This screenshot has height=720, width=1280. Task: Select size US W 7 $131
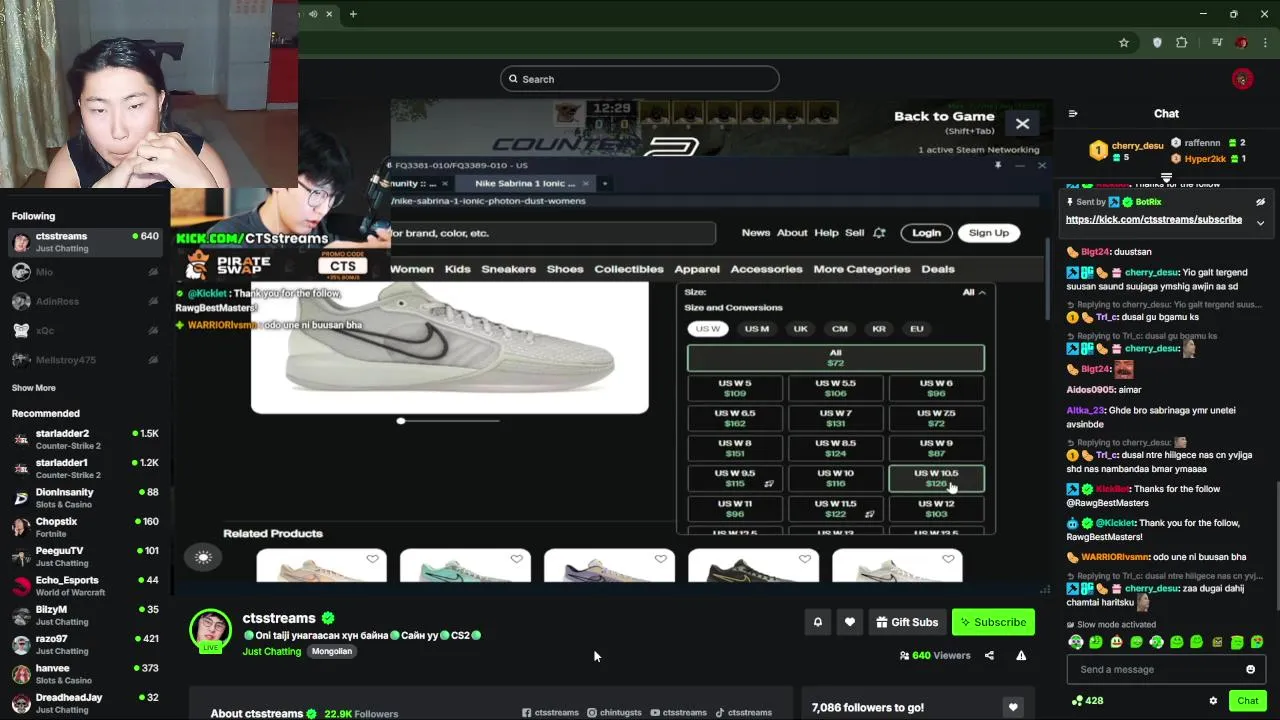836,418
